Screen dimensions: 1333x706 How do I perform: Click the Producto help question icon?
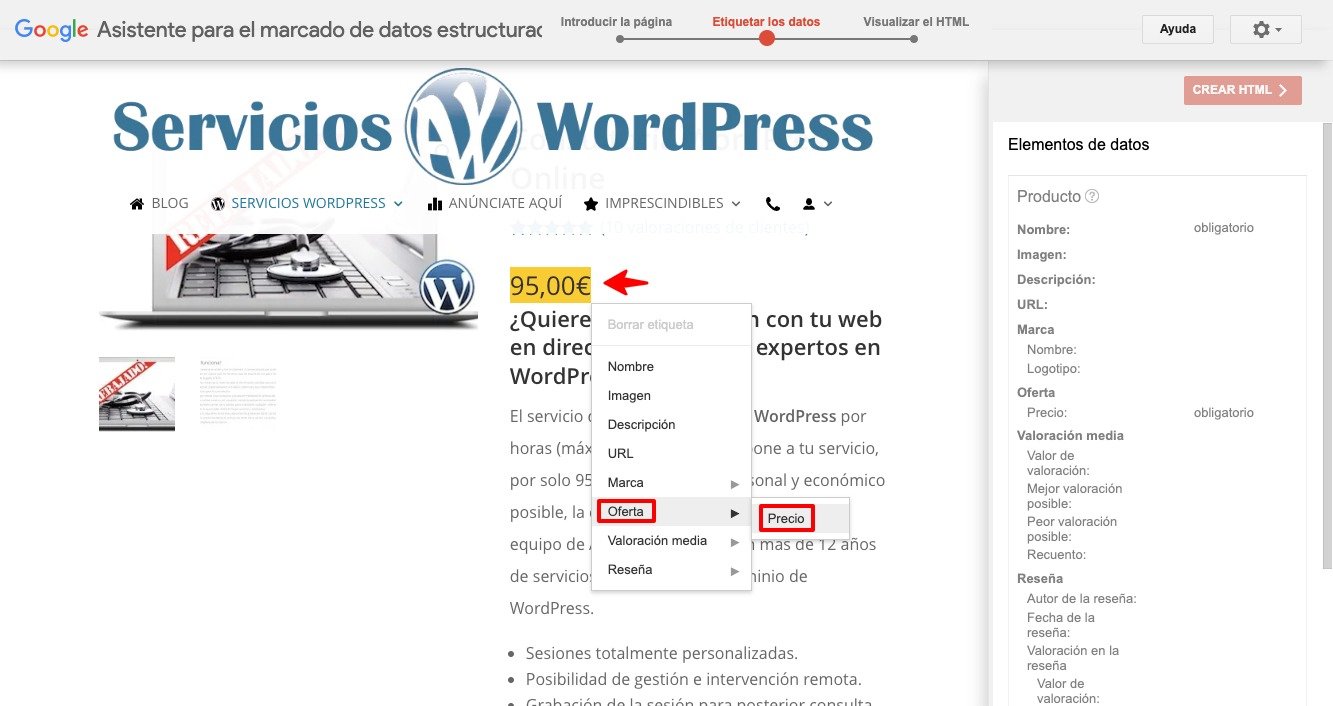(x=1092, y=197)
